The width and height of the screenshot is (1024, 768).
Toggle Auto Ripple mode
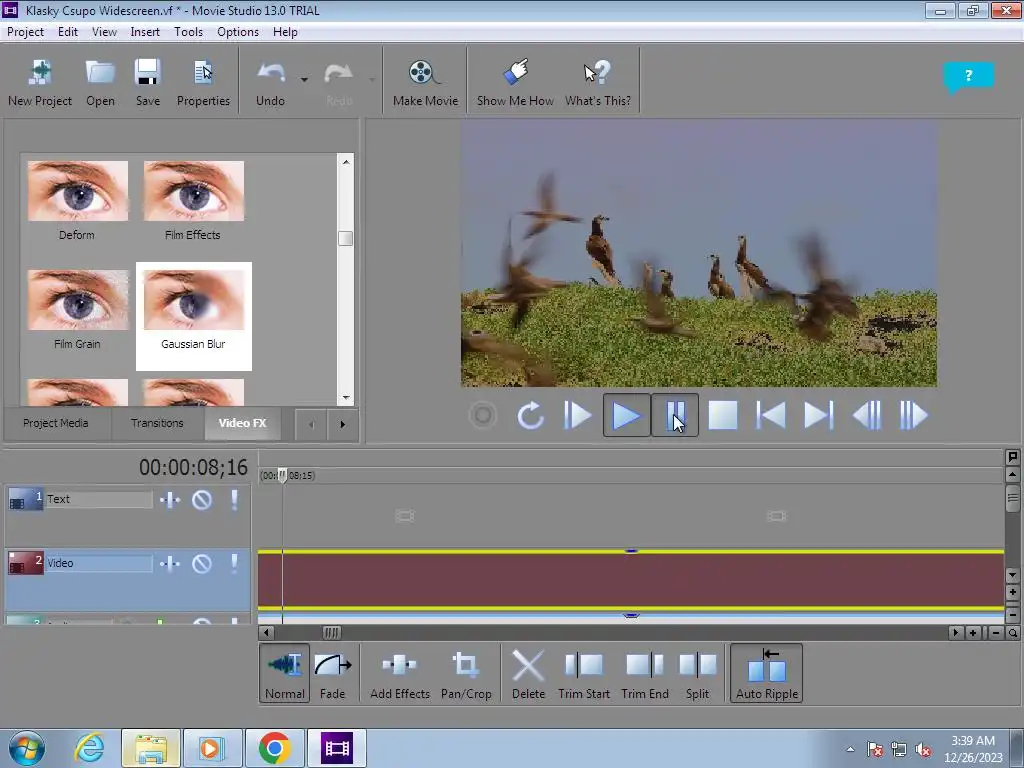(767, 673)
